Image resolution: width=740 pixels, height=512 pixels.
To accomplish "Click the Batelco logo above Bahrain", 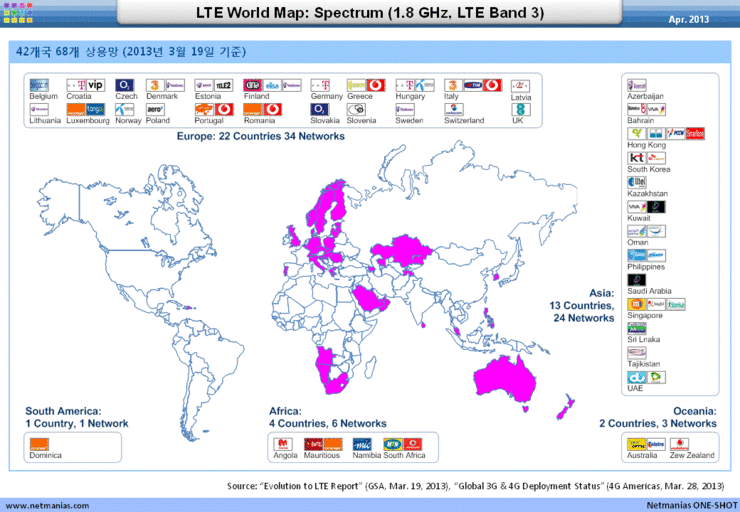I will 637,109.
